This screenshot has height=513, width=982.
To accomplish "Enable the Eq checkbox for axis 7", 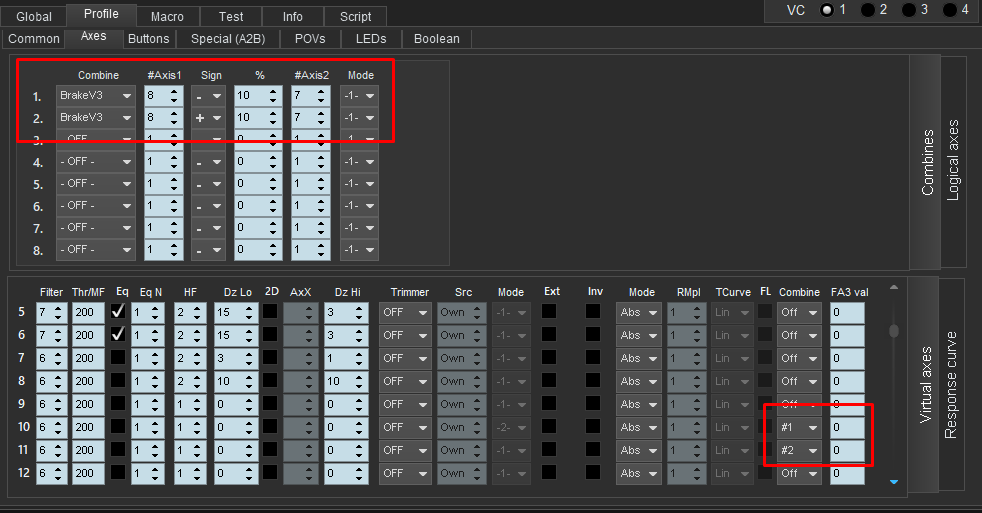I will (x=118, y=358).
